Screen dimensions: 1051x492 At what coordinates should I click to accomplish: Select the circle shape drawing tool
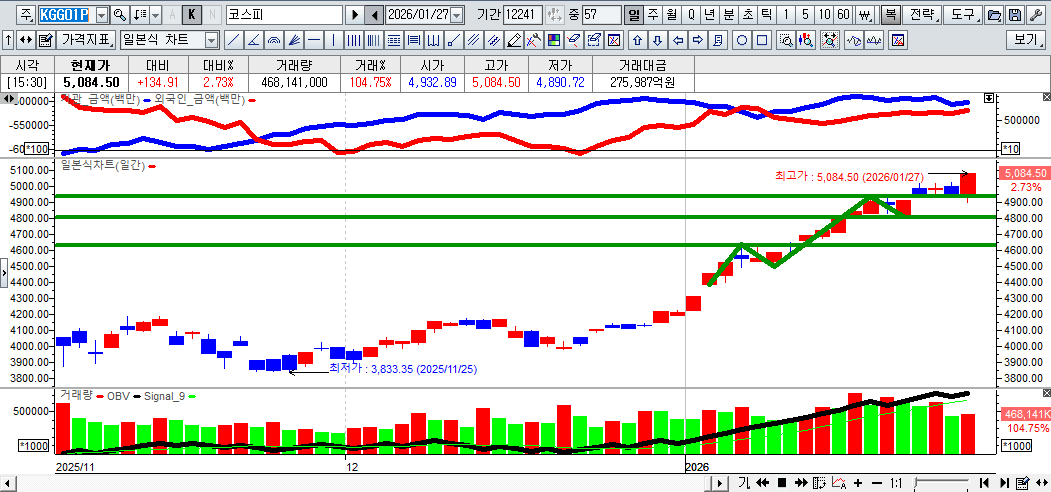coord(743,40)
